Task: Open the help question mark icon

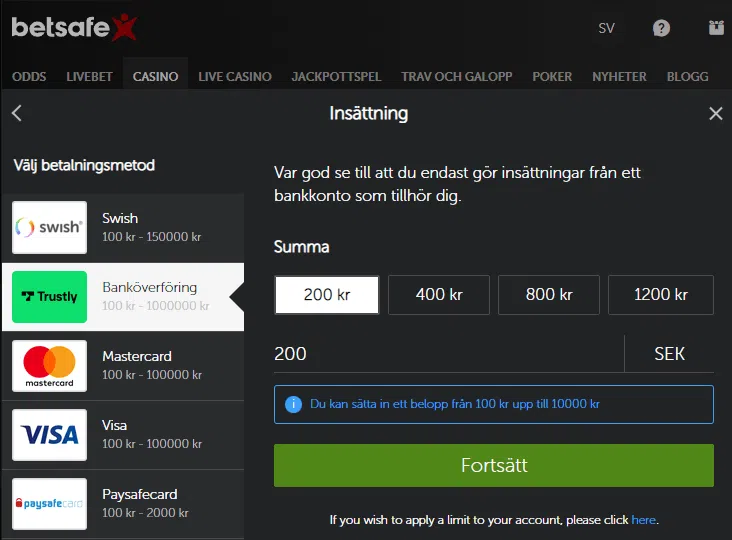Action: coord(661,28)
